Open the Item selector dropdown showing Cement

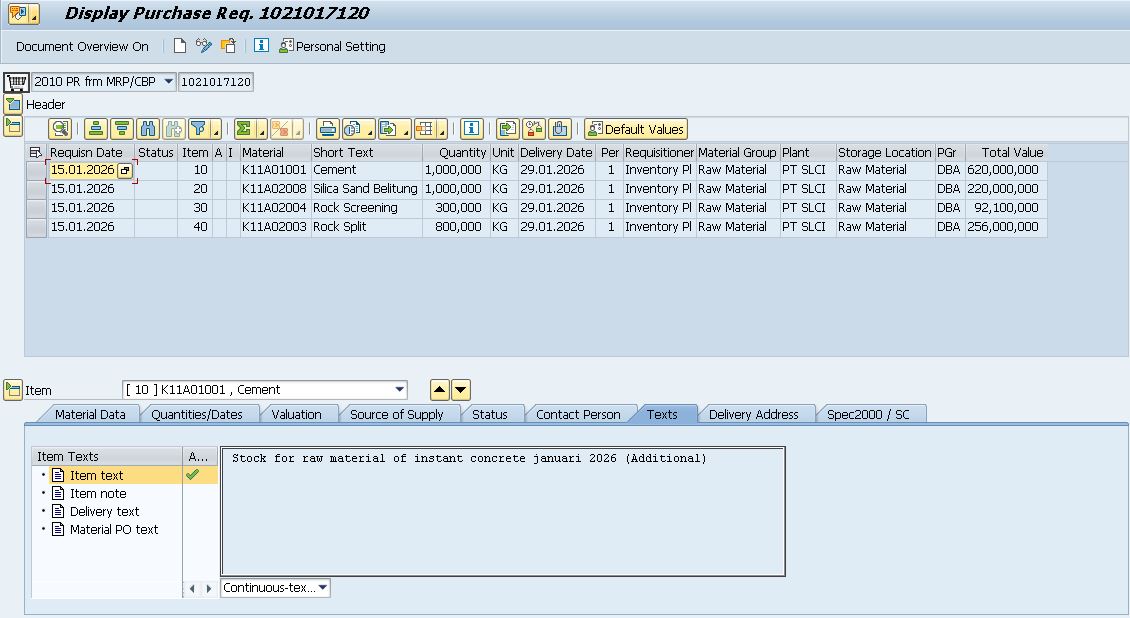tap(400, 390)
